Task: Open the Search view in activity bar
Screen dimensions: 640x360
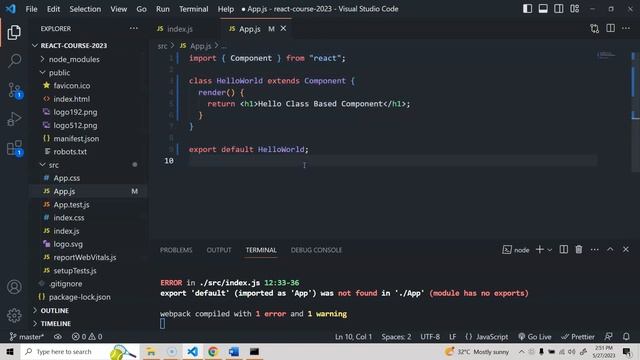Action: (x=14, y=60)
